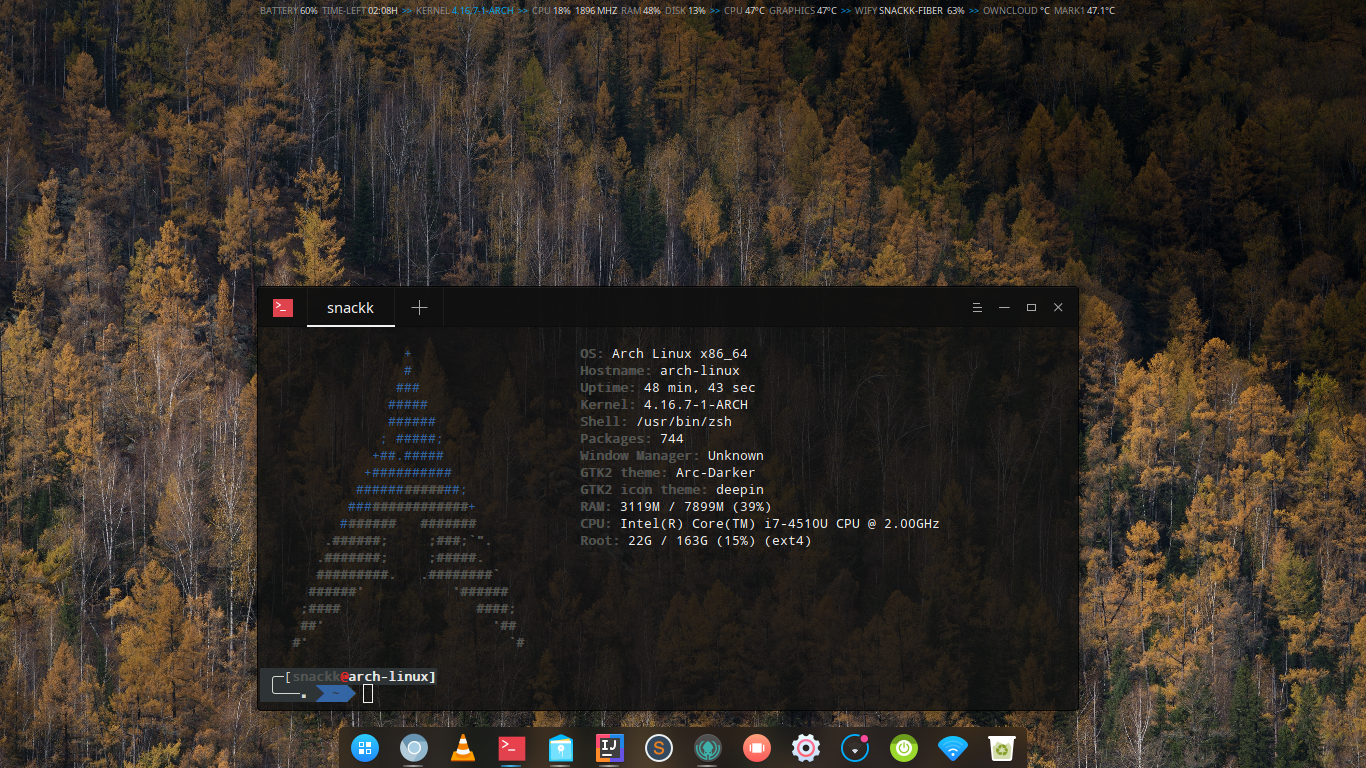1366x768 pixels.
Task: Open system settings gear in dock
Action: 806,747
